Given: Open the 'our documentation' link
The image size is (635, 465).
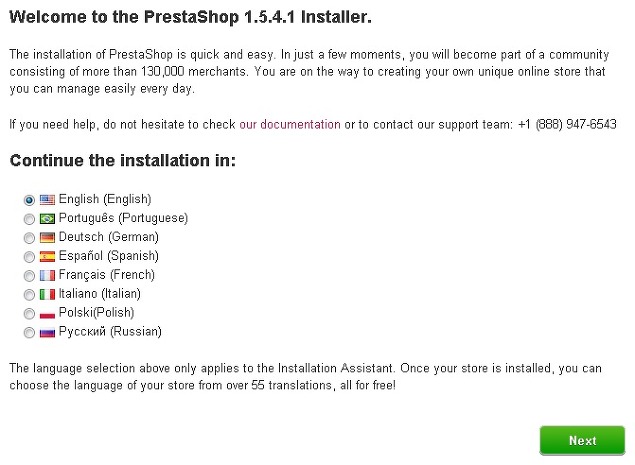Looking at the screenshot, I should click(x=290, y=124).
